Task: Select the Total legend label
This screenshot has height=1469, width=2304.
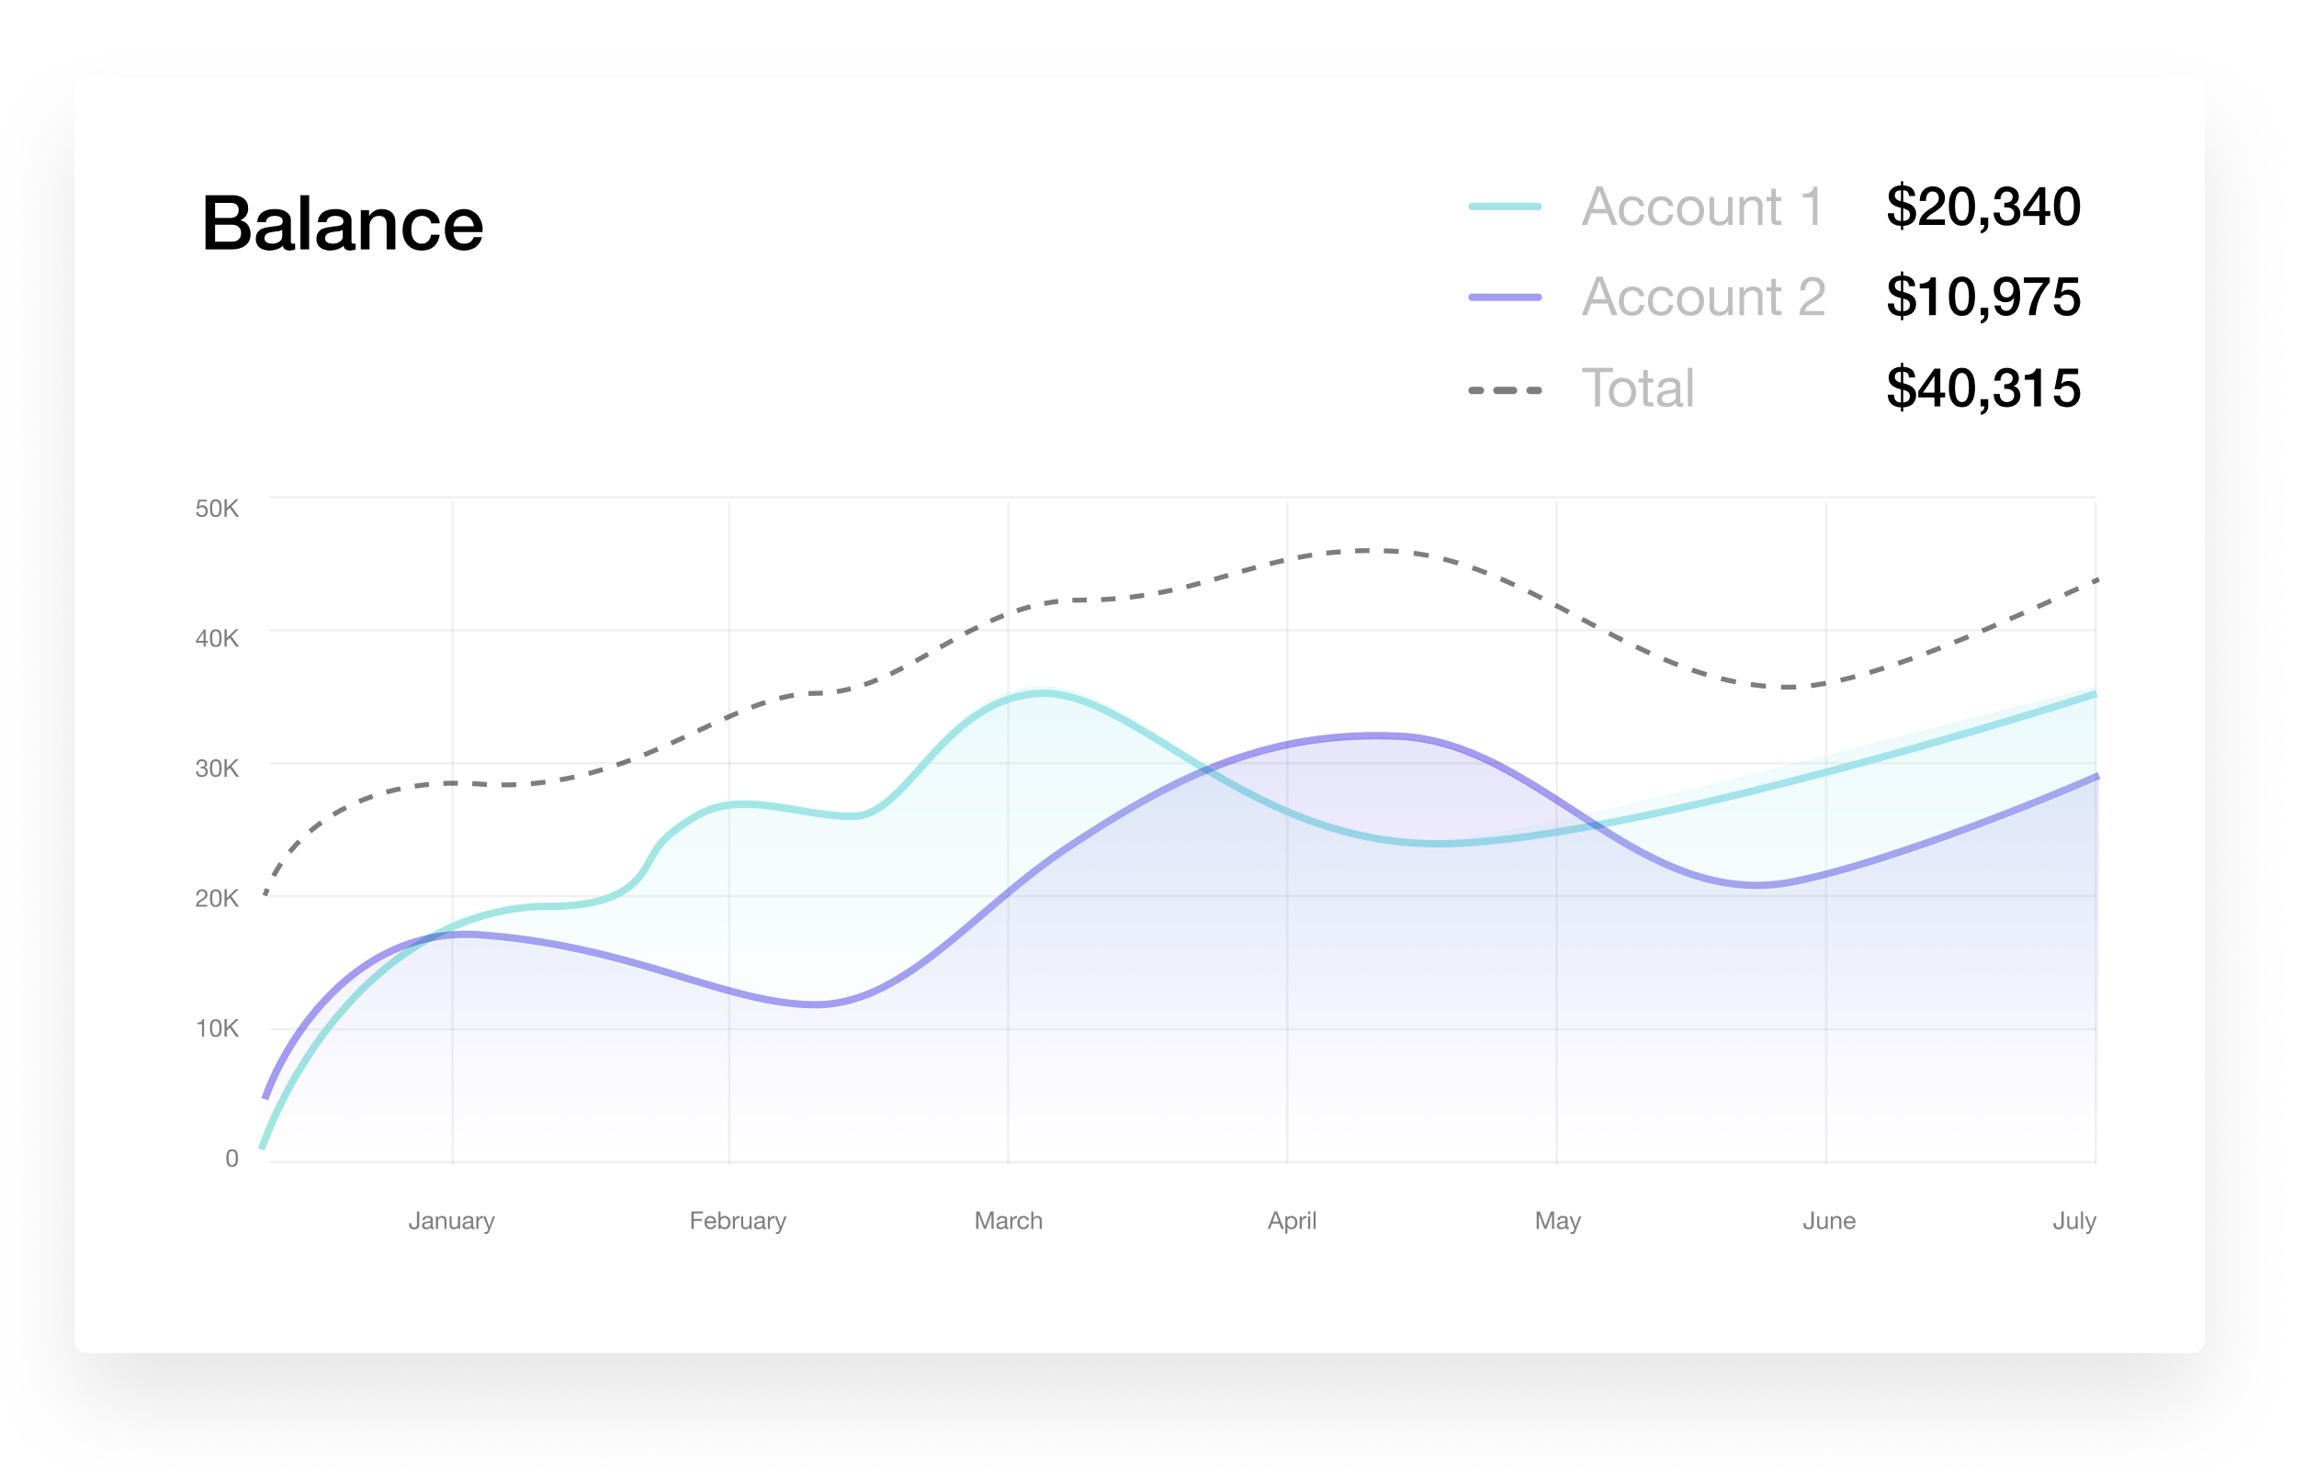Action: [x=1637, y=388]
